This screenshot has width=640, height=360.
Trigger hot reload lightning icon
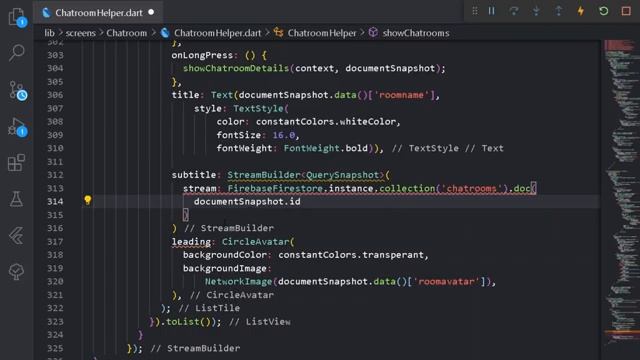click(x=580, y=11)
